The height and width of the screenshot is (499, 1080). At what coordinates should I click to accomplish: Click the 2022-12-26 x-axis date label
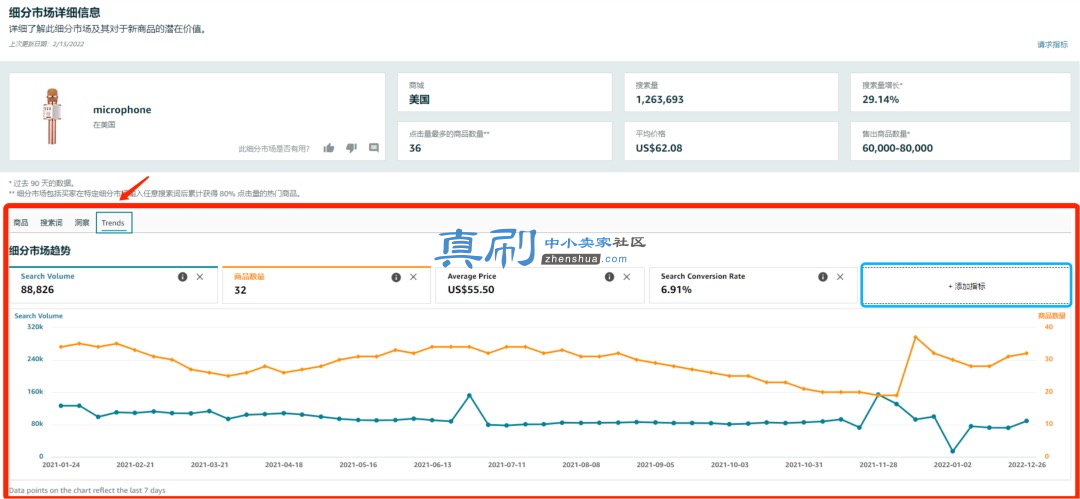[1026, 465]
